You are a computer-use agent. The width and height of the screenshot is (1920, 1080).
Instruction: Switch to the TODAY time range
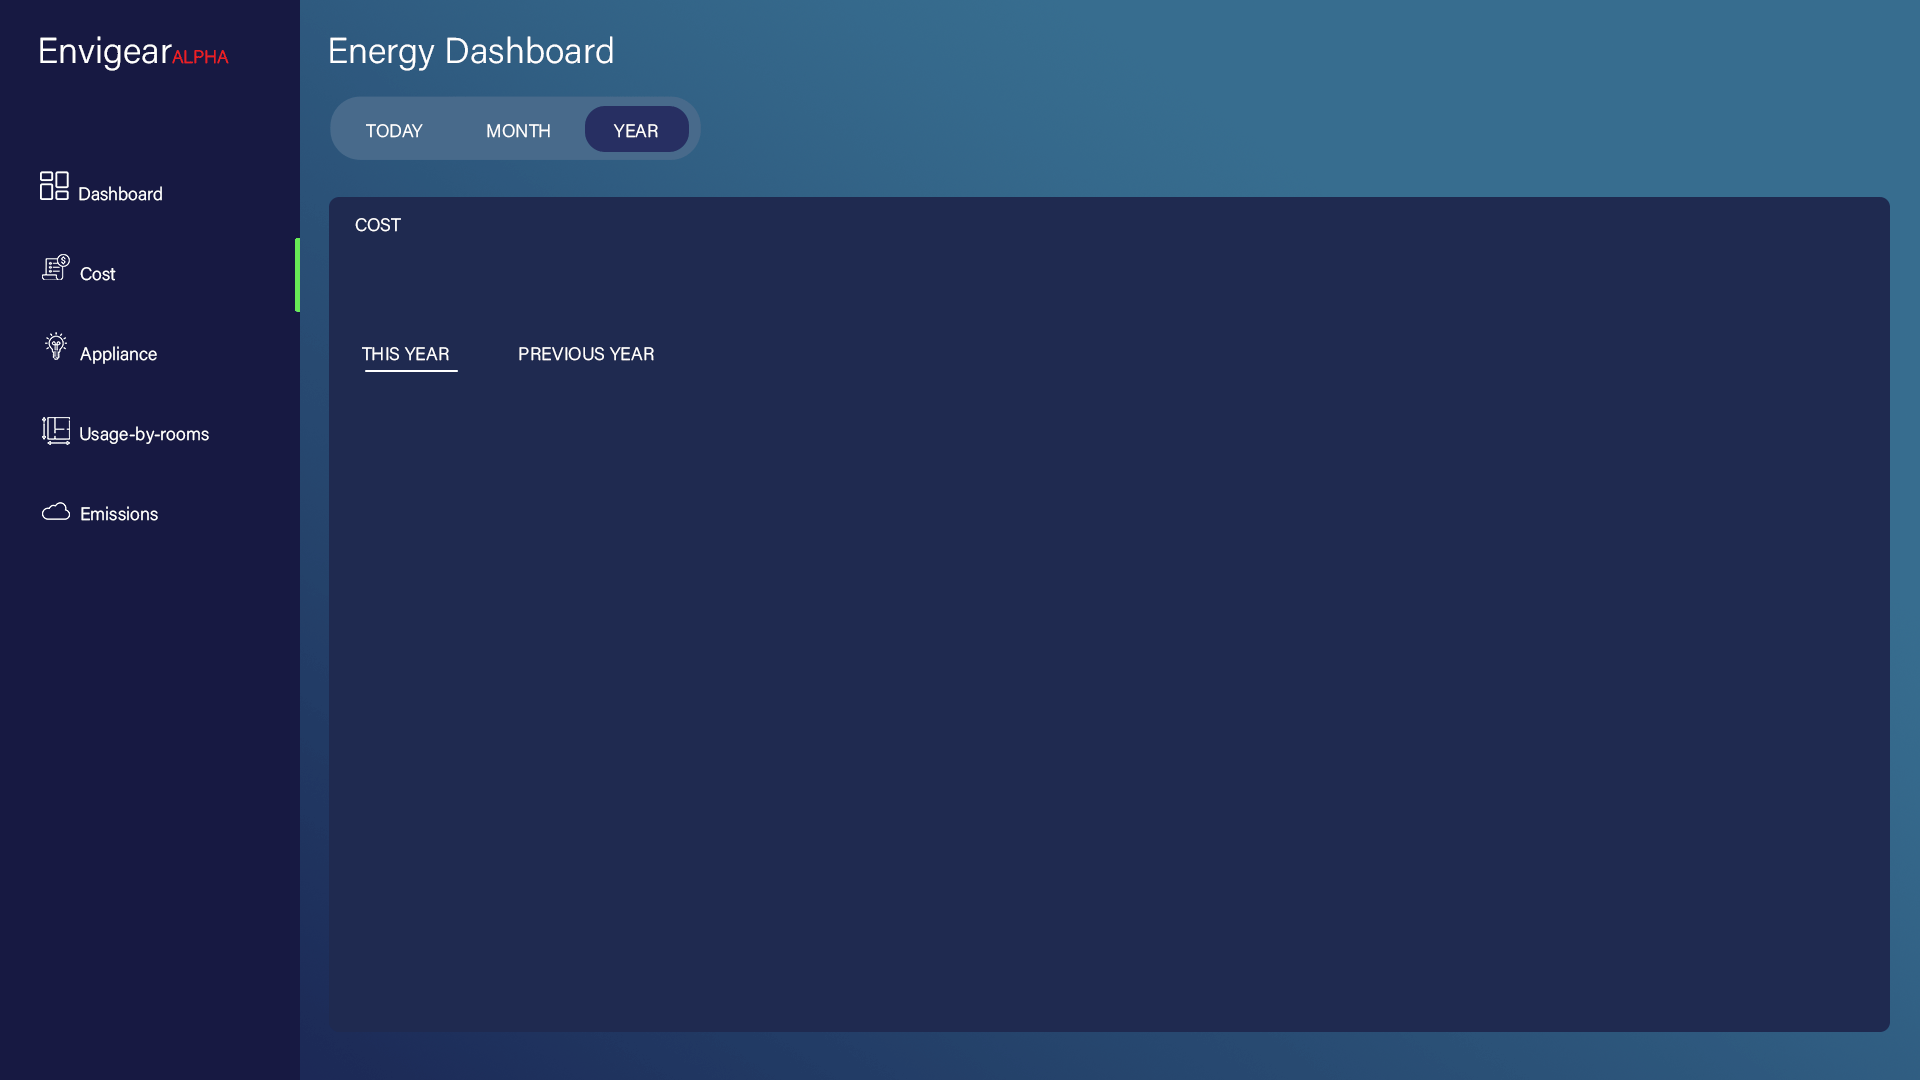coord(394,131)
